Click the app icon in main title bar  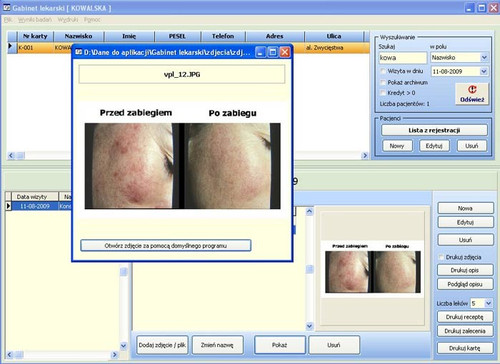point(7,7)
